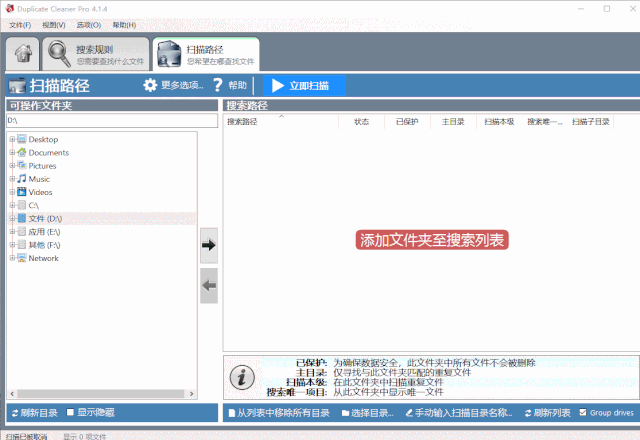Click the folder tree scrollbar left arrow
This screenshot has width=640, height=440.
click(12, 394)
